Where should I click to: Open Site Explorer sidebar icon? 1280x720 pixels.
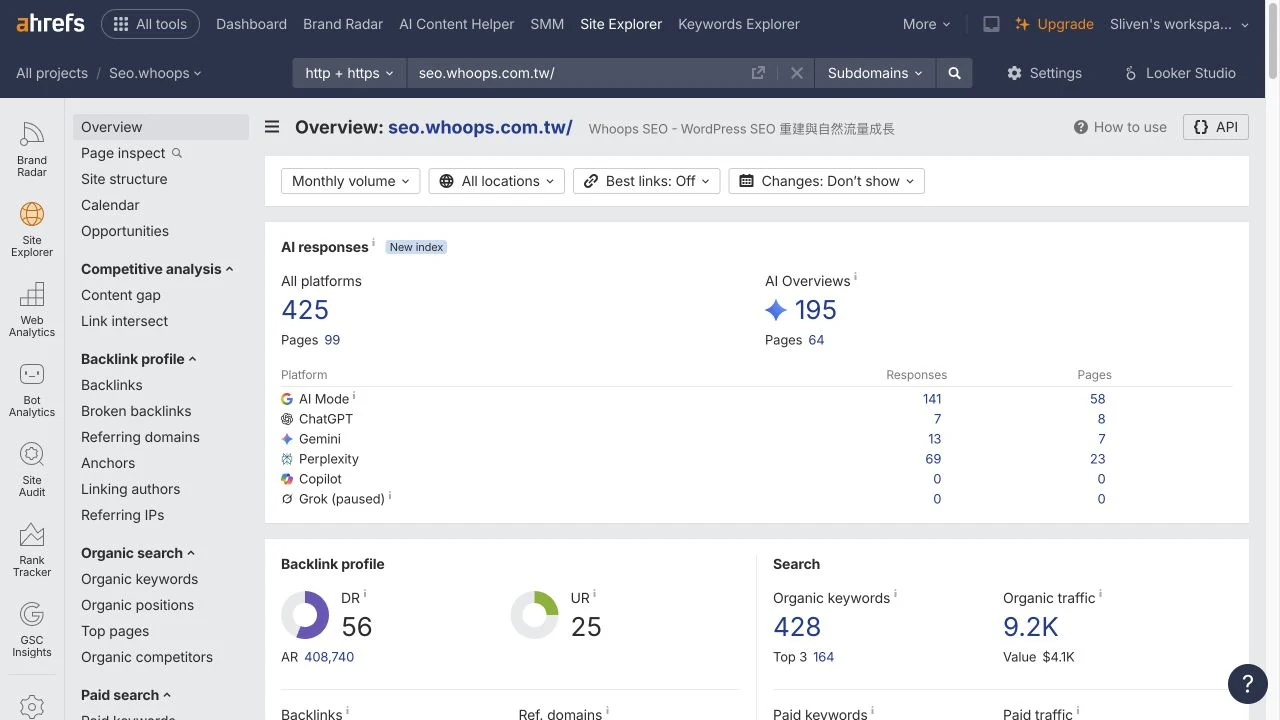(x=32, y=230)
